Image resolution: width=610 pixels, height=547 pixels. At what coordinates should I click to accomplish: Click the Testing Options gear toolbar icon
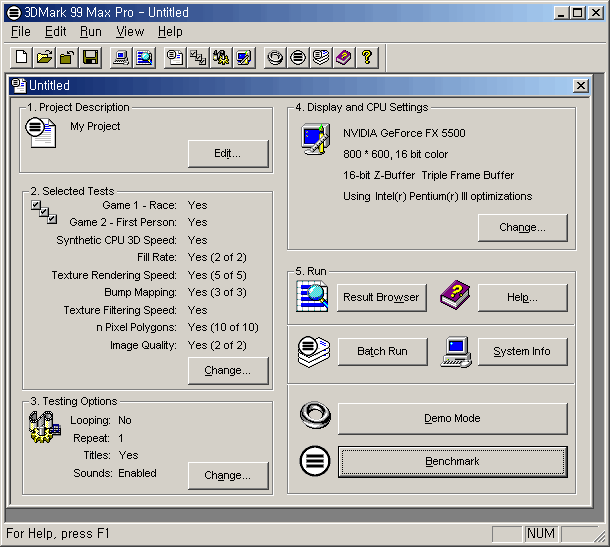[221, 58]
